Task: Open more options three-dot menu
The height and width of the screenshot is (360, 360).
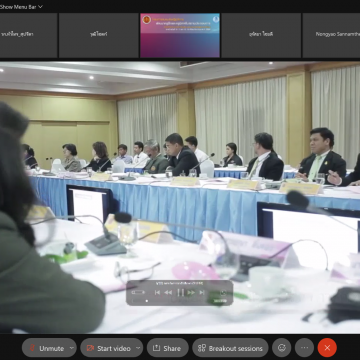Action: (x=304, y=348)
